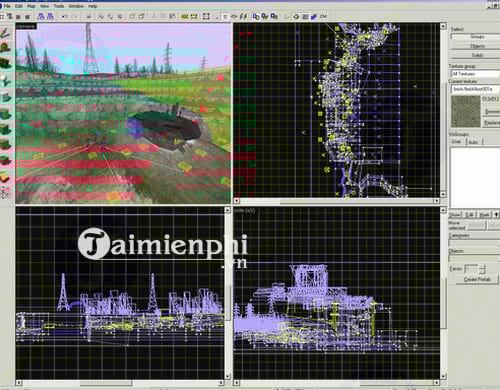Select the Clipping tool

[6, 176]
